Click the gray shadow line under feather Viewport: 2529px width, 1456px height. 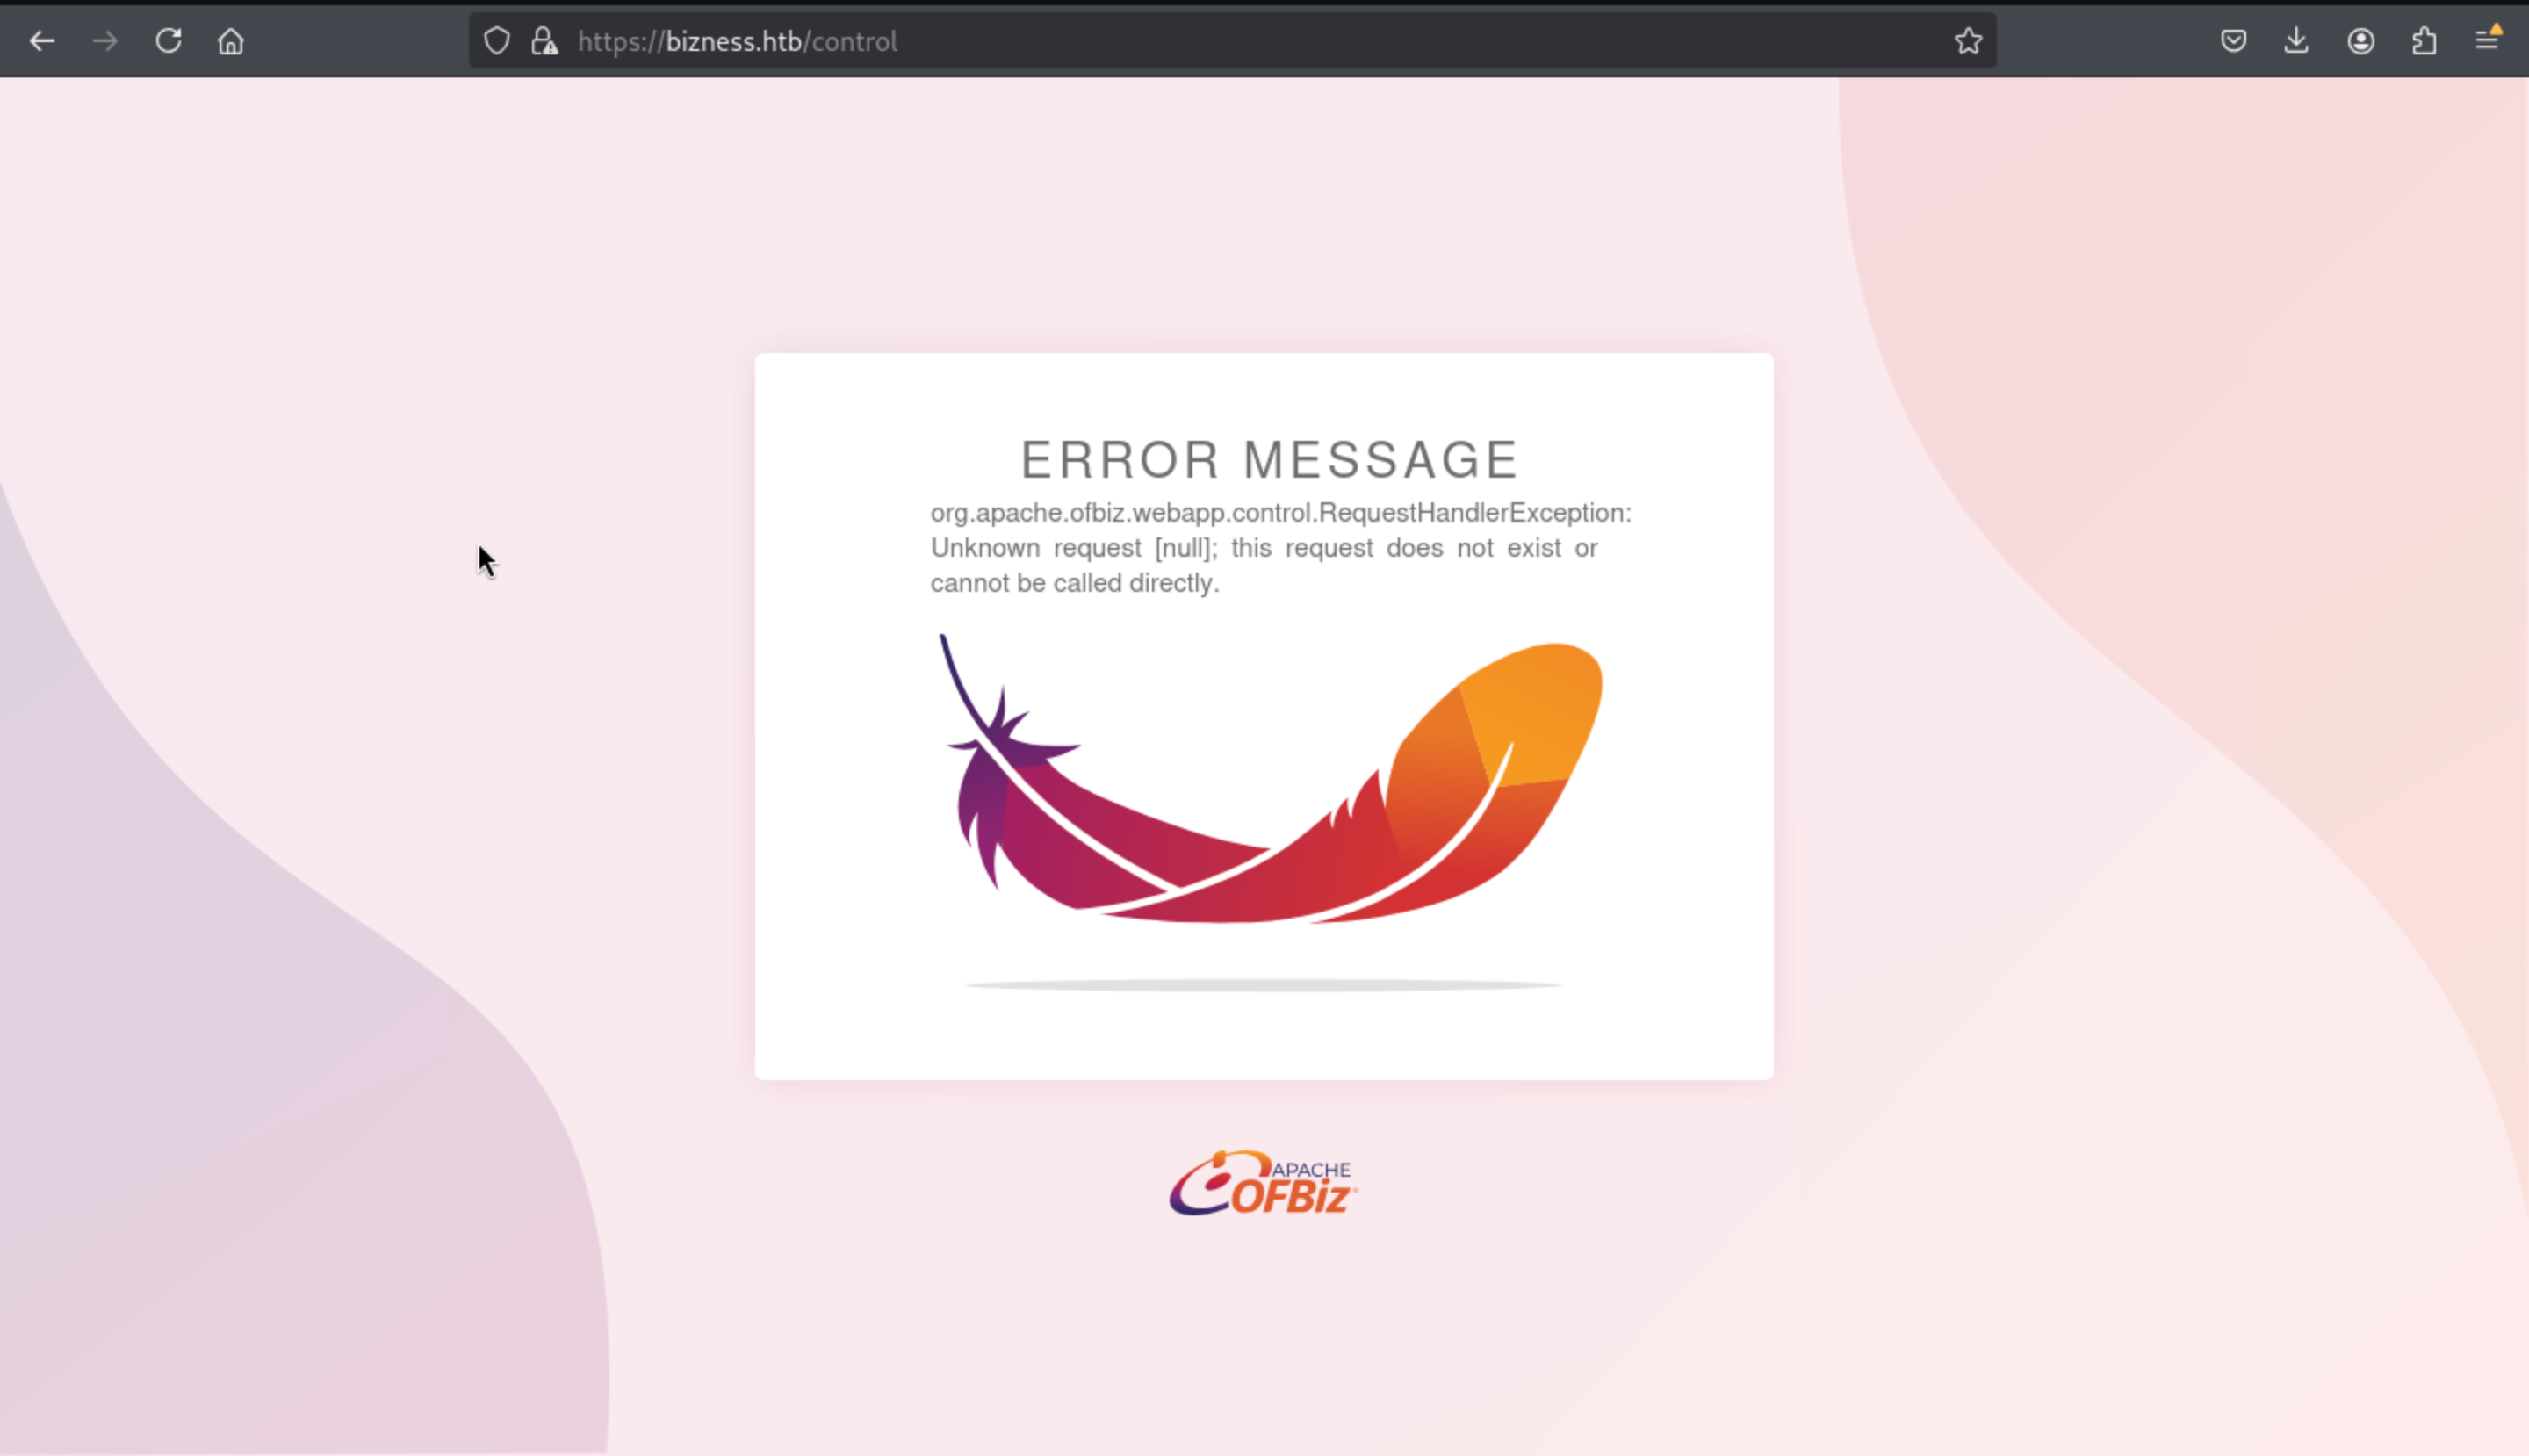1262,985
